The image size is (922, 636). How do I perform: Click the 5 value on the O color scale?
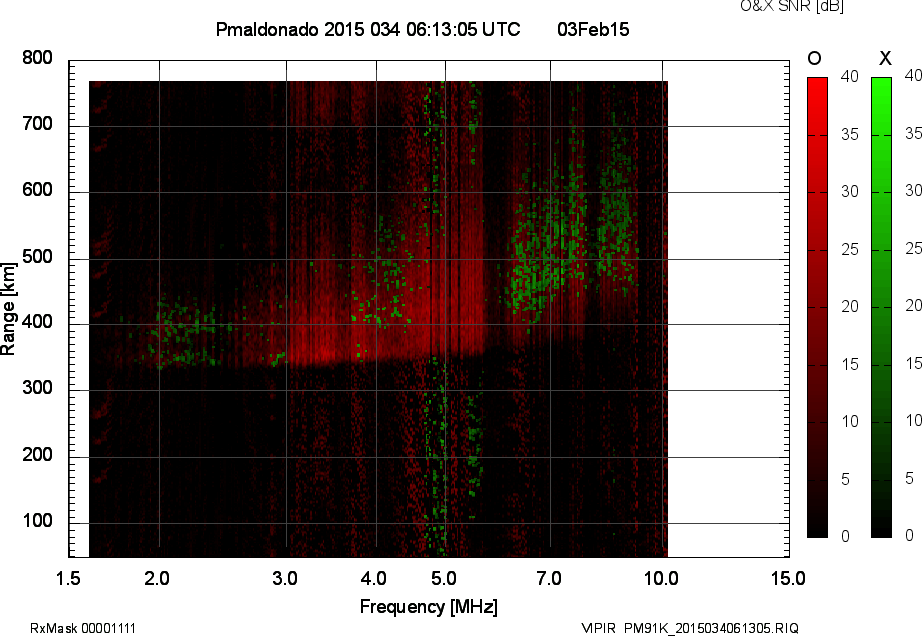click(x=846, y=480)
